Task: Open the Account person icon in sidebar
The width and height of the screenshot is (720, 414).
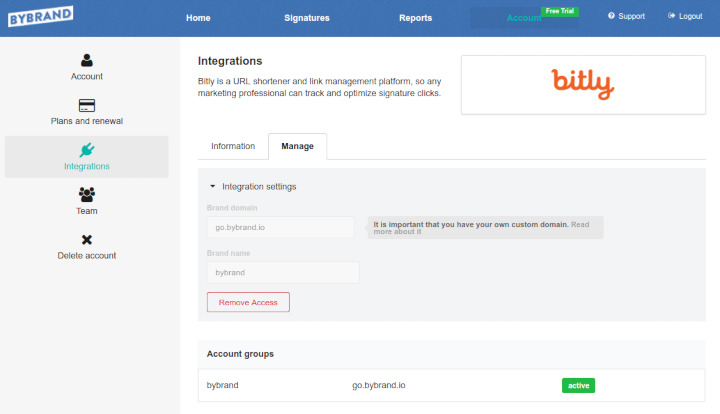Action: click(87, 60)
